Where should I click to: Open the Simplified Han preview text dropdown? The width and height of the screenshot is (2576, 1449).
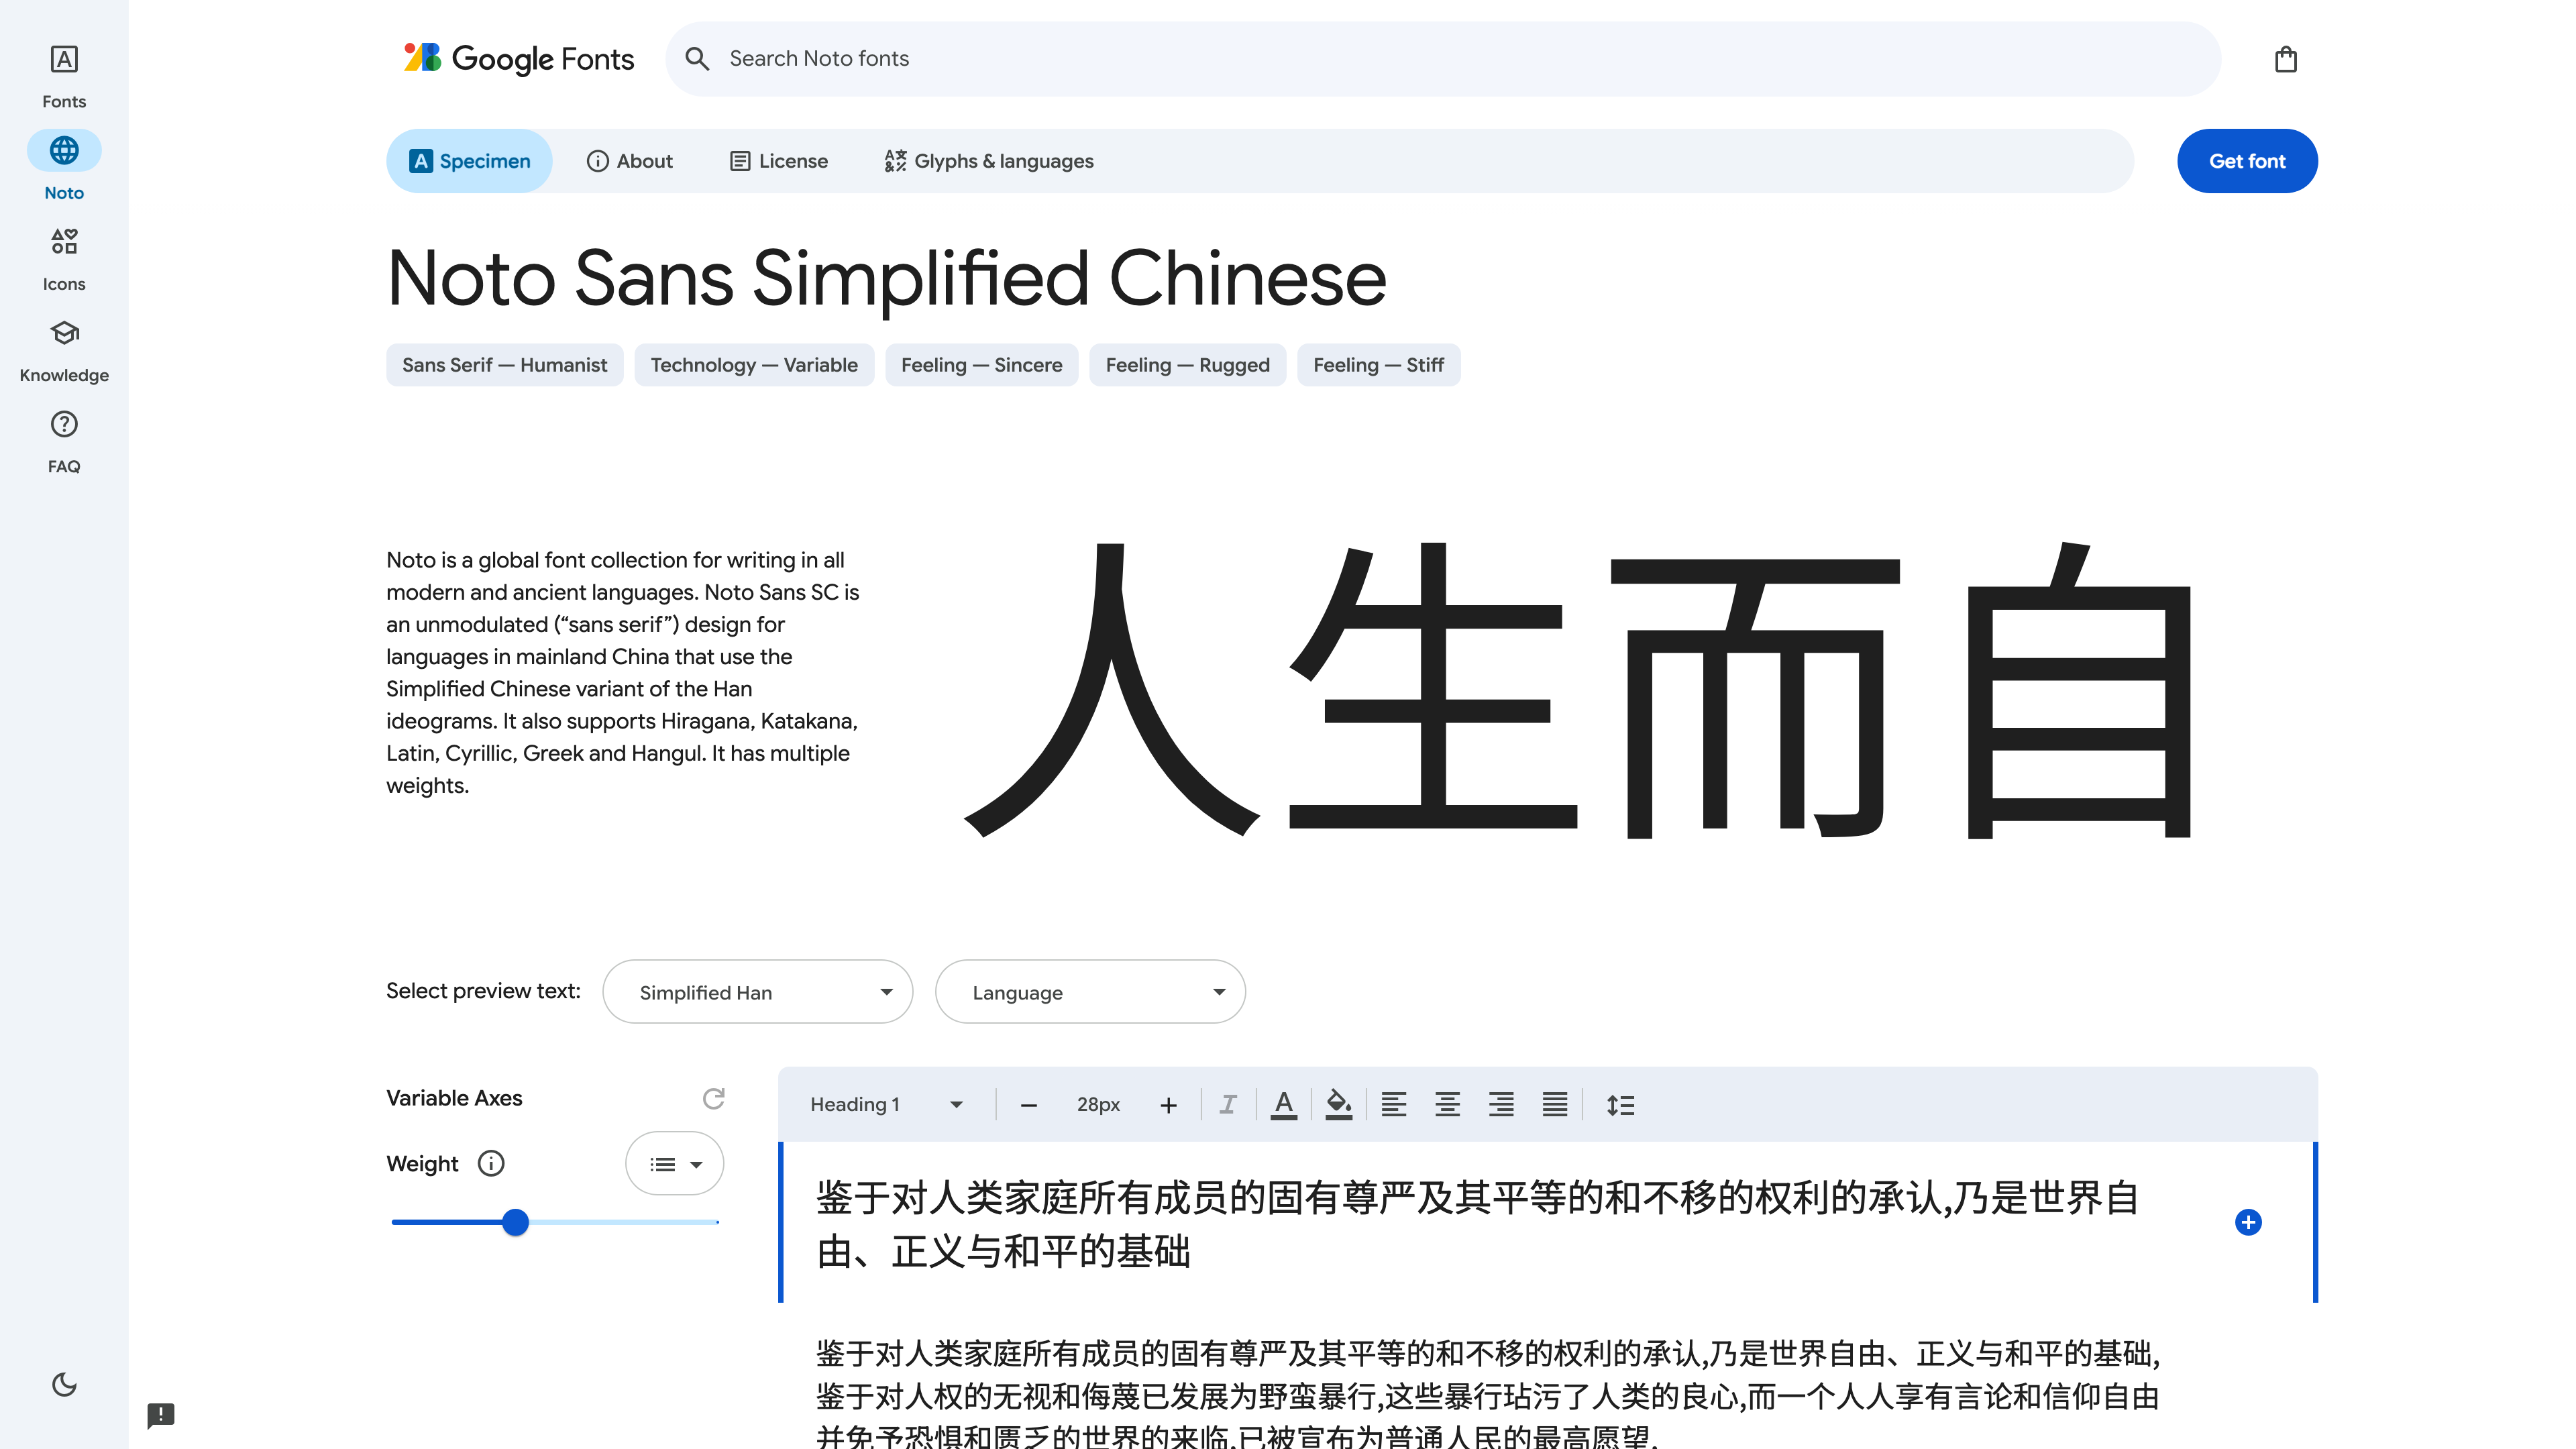click(757, 992)
